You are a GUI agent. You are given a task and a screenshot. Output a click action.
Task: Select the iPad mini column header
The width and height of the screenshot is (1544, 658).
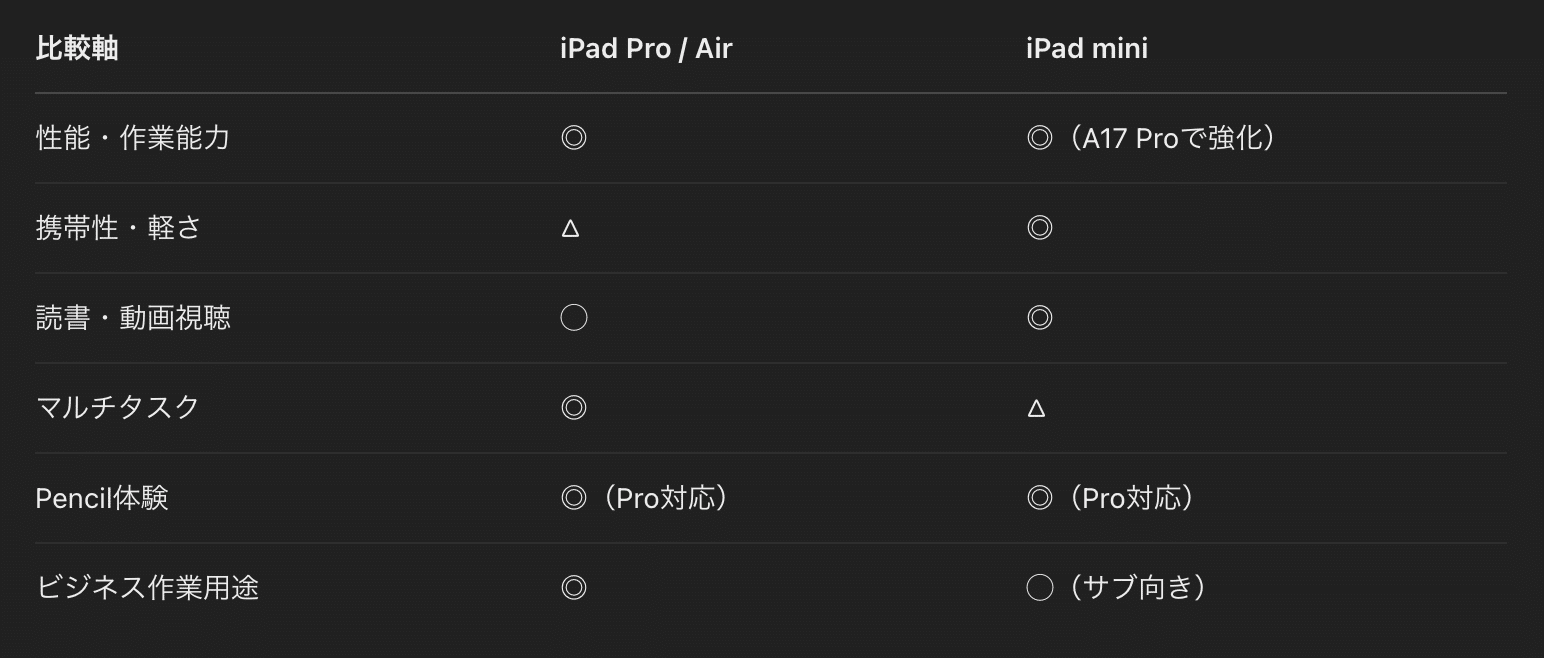click(1087, 48)
